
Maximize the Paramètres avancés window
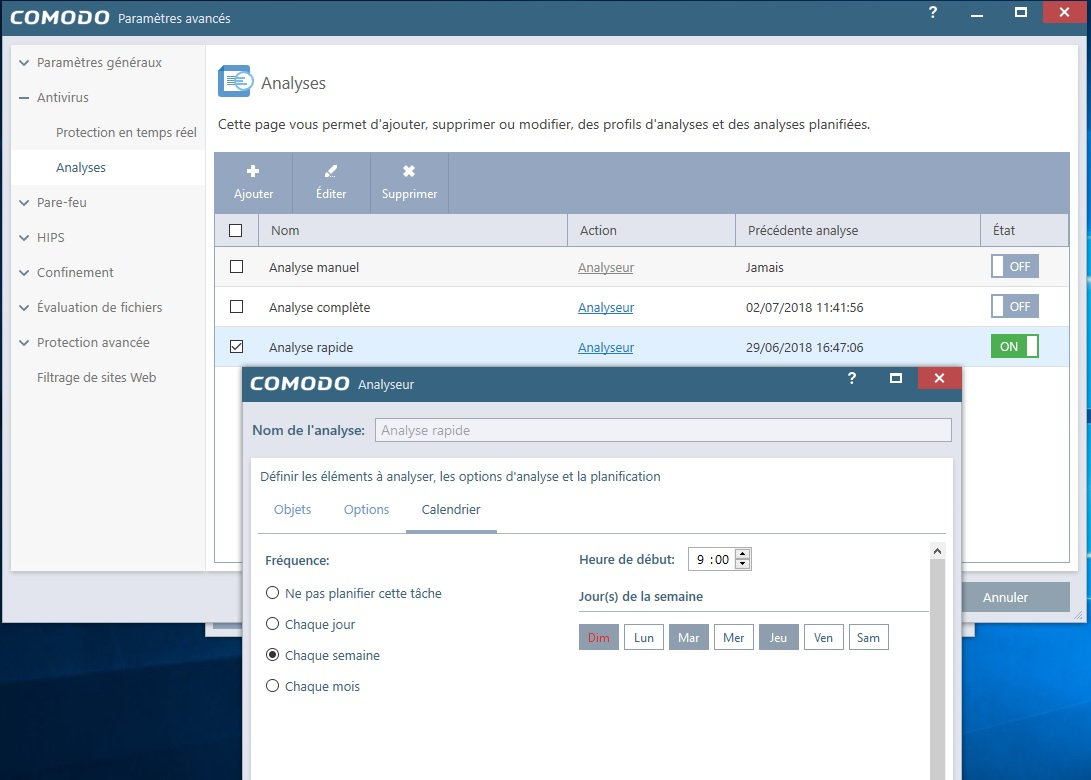1021,12
